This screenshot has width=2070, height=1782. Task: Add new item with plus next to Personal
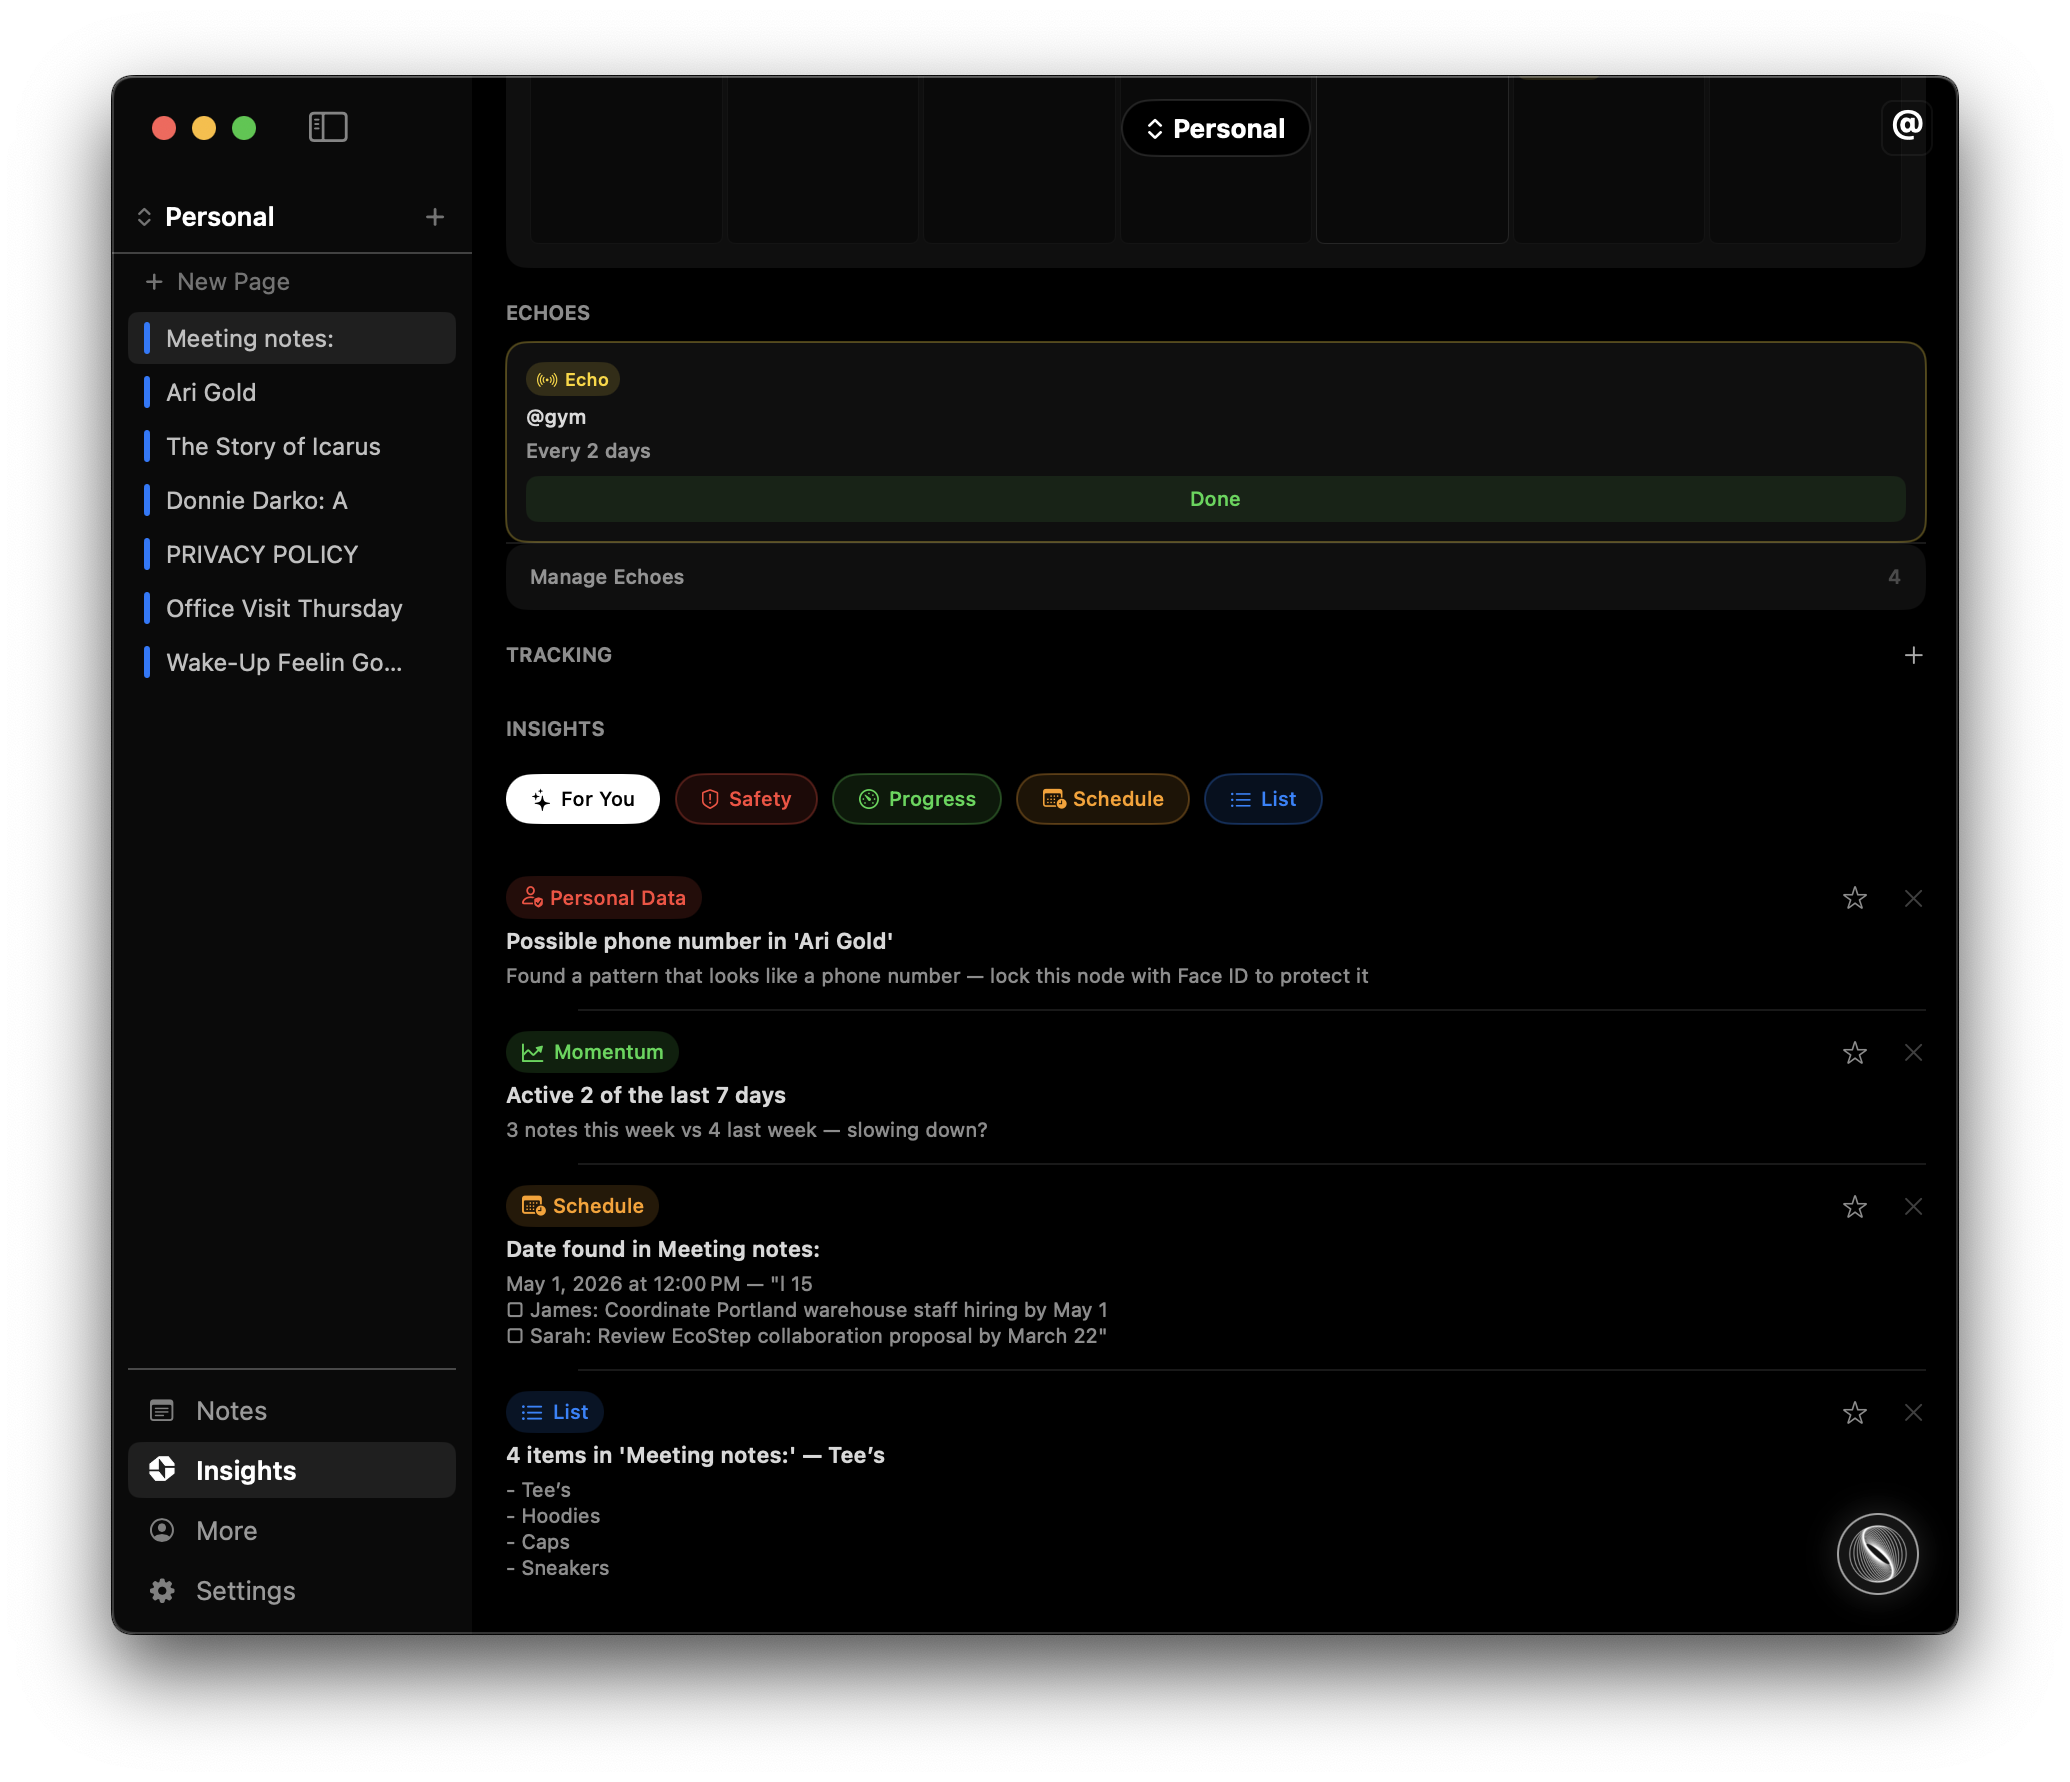tap(435, 217)
